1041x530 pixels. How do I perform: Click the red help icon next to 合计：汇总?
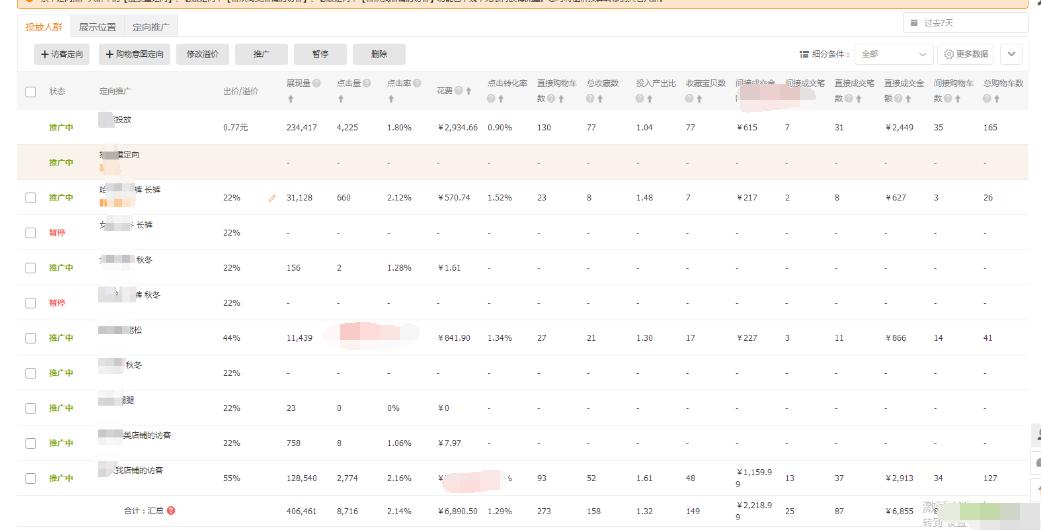pyautogui.click(x=171, y=511)
